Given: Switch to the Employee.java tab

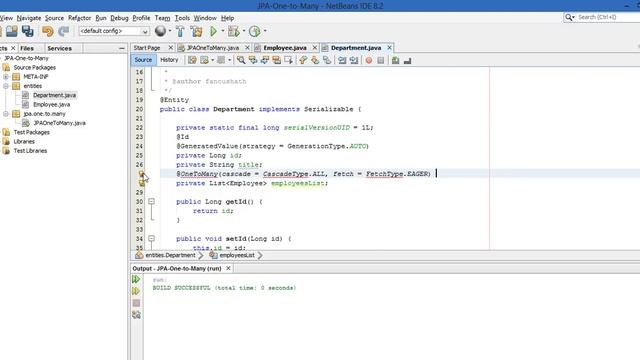Looking at the screenshot, I should pyautogui.click(x=284, y=48).
